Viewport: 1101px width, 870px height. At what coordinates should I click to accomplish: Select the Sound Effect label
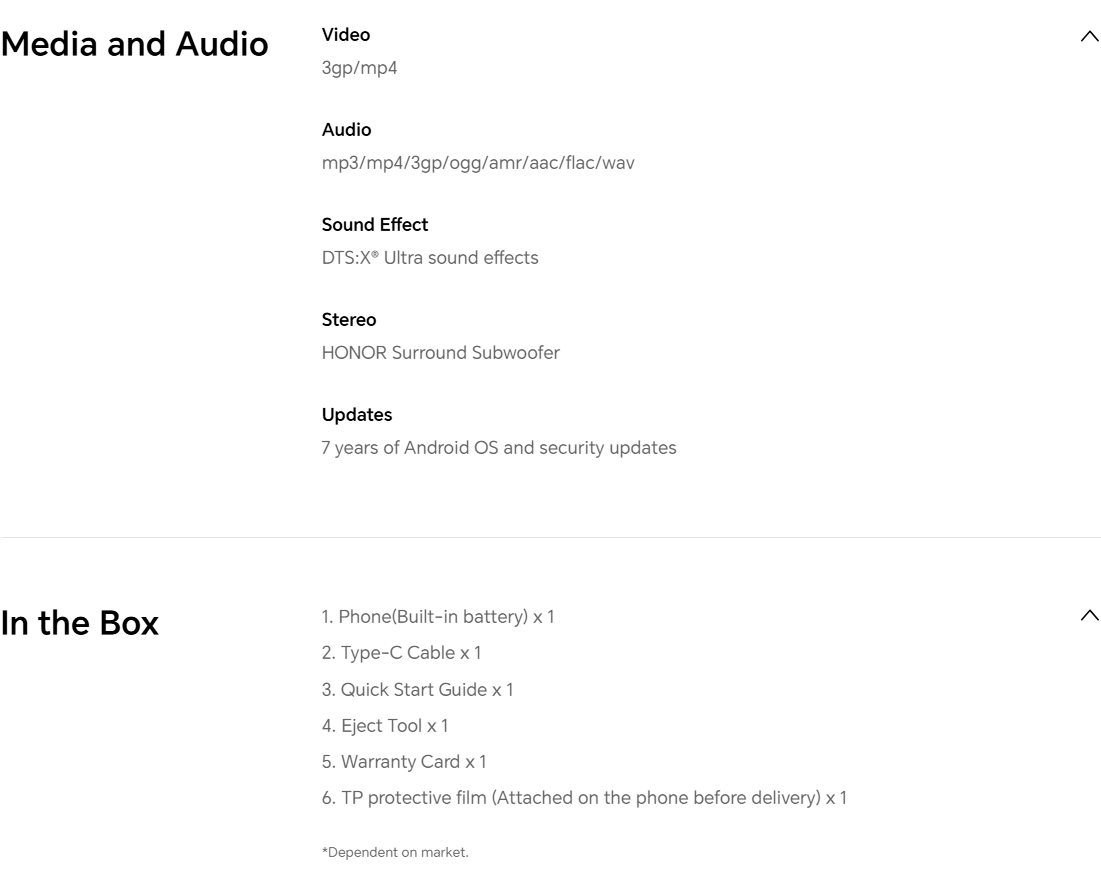(x=375, y=225)
